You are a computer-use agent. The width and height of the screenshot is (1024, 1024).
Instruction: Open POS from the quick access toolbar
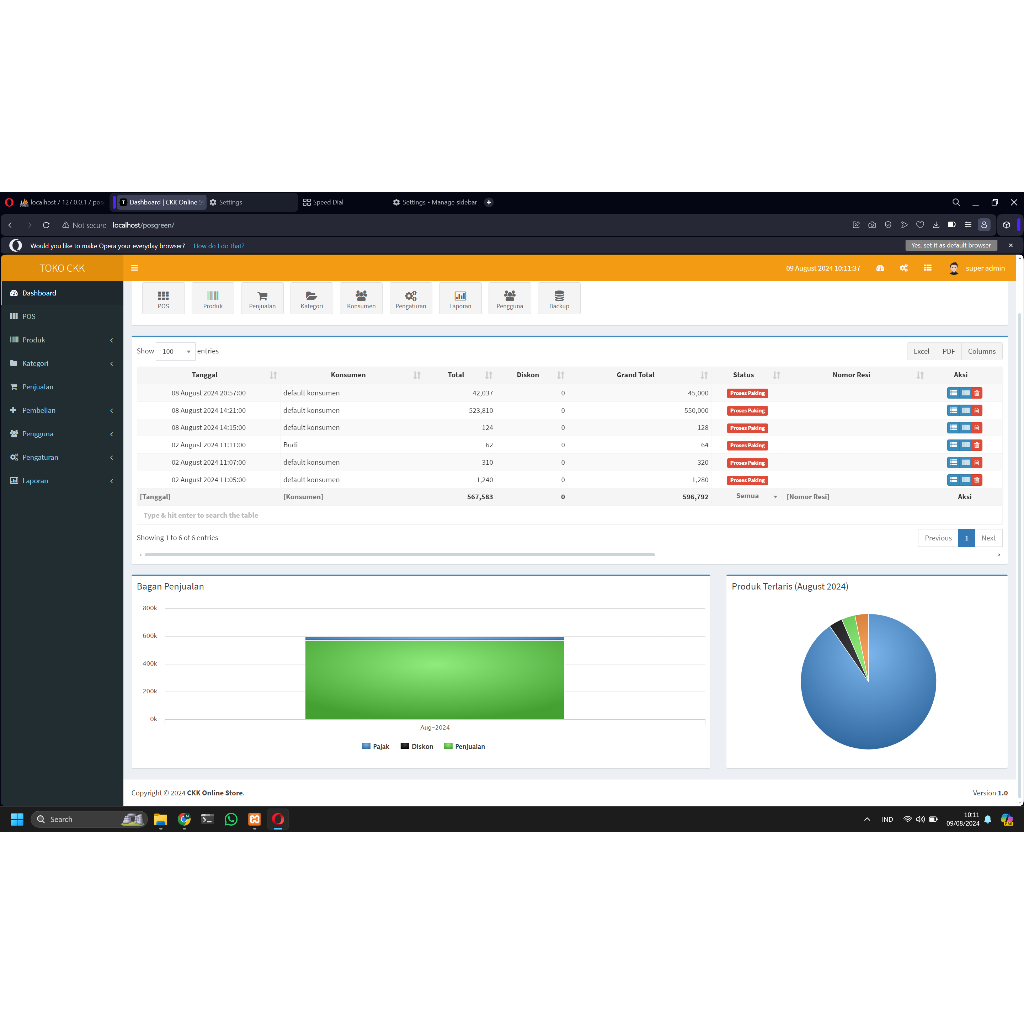(x=163, y=297)
